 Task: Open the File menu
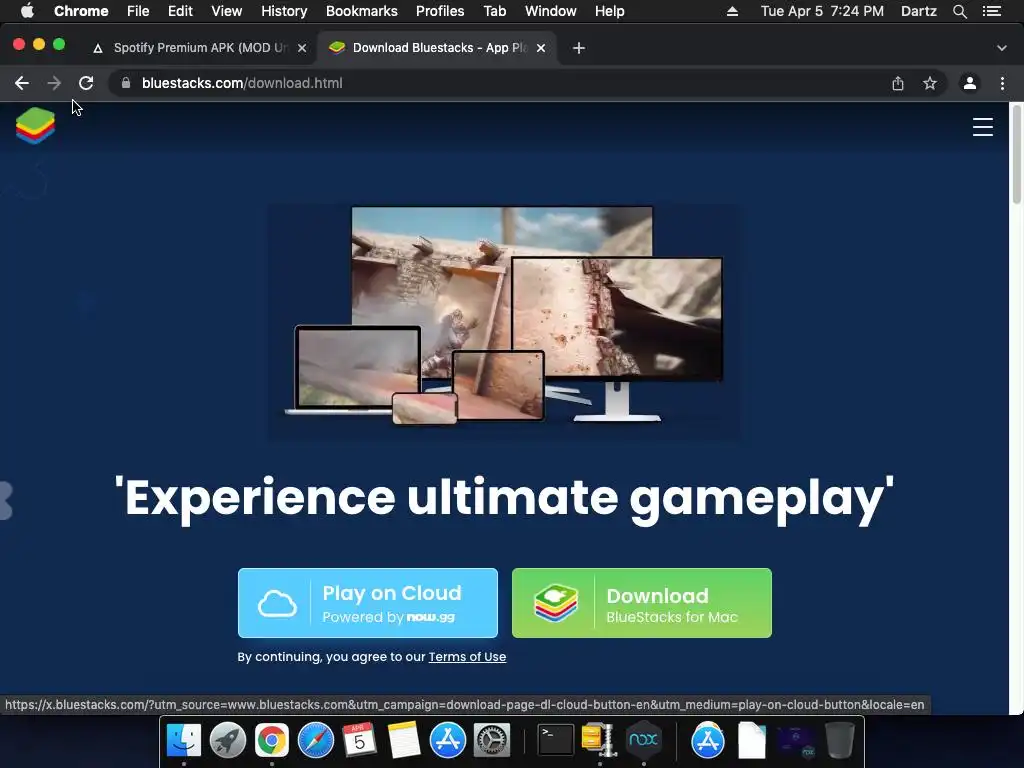(138, 11)
